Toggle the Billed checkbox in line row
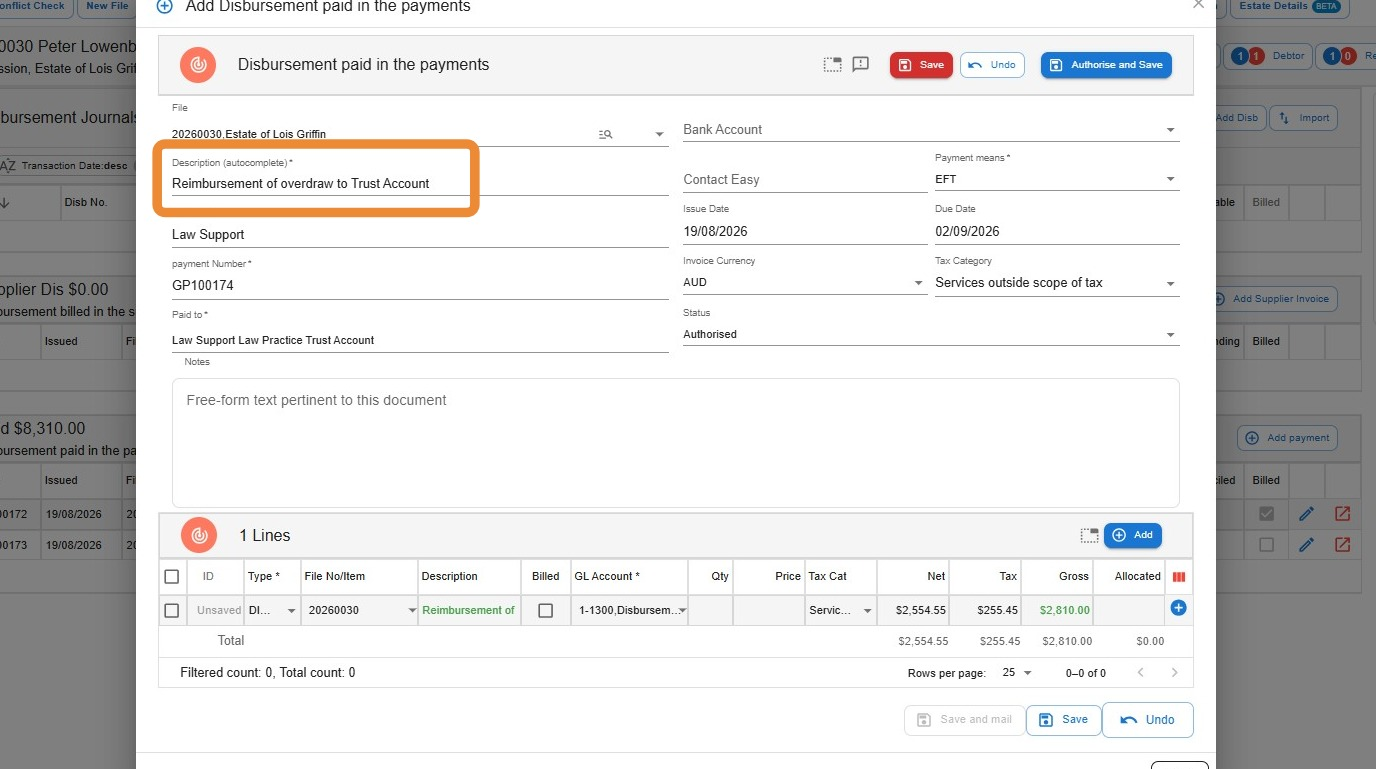 click(x=546, y=610)
